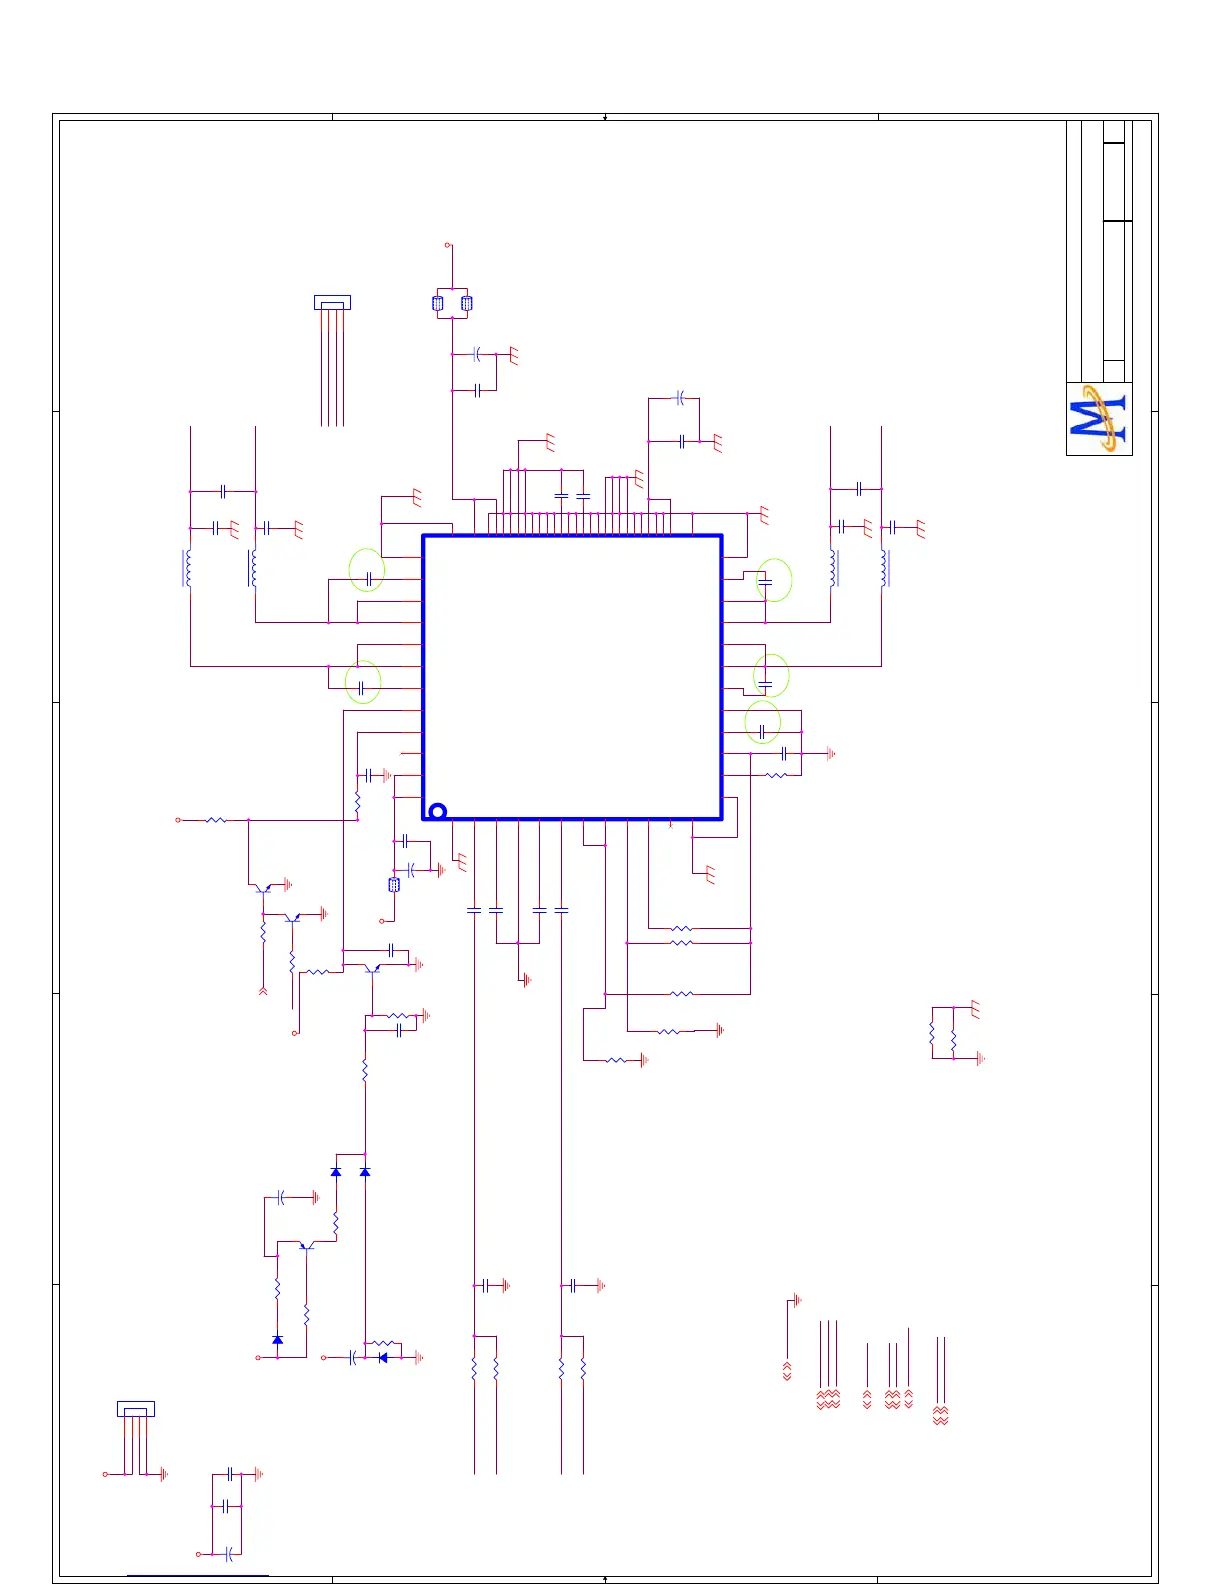Select the pin-1 circle marker inside the IC
The image size is (1224, 1584).
(437, 811)
